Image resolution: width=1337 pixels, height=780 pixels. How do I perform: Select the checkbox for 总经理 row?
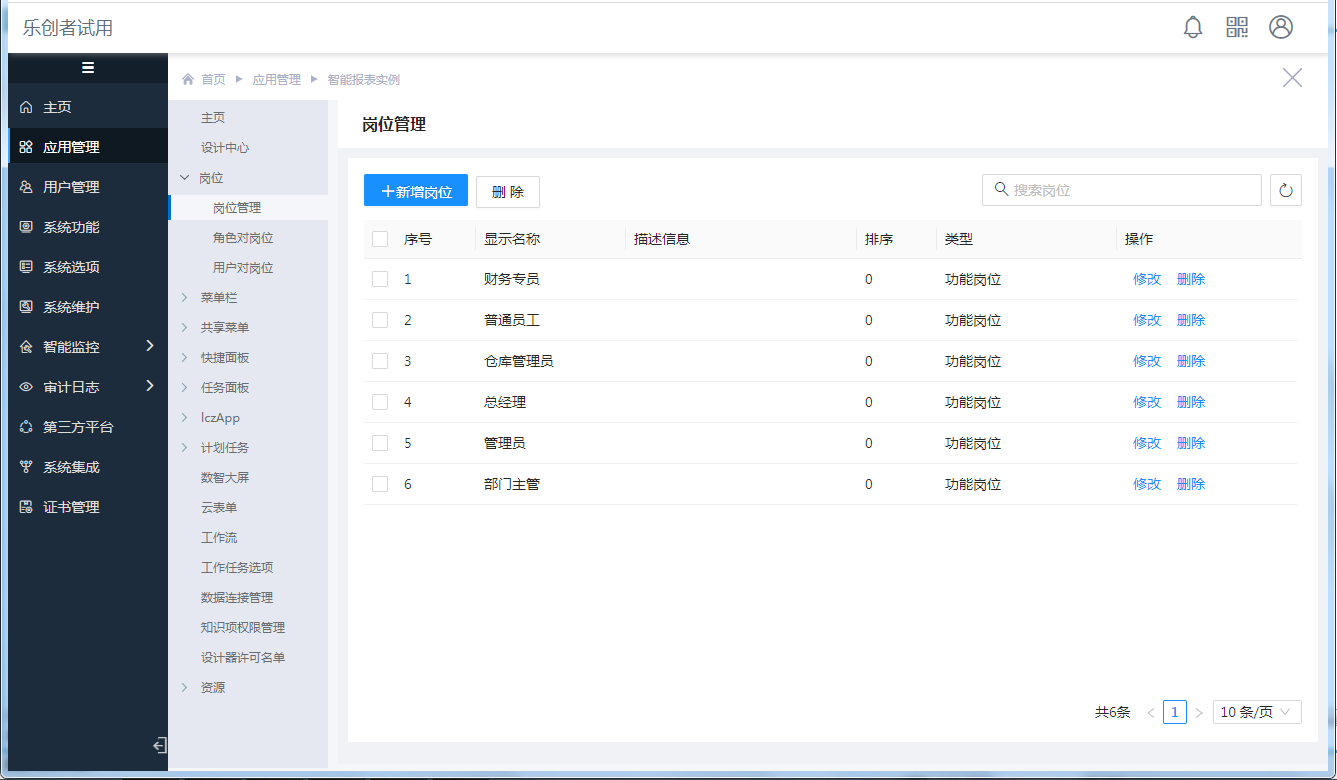point(380,402)
